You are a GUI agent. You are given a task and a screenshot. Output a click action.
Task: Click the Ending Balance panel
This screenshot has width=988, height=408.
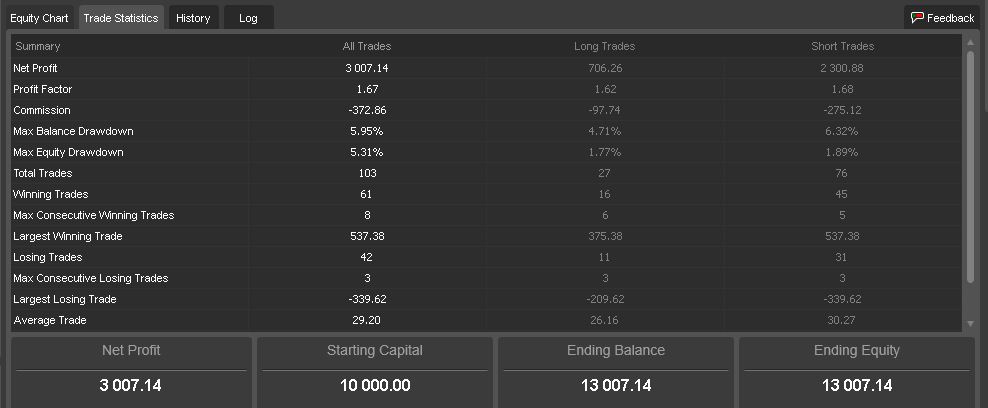coord(616,372)
